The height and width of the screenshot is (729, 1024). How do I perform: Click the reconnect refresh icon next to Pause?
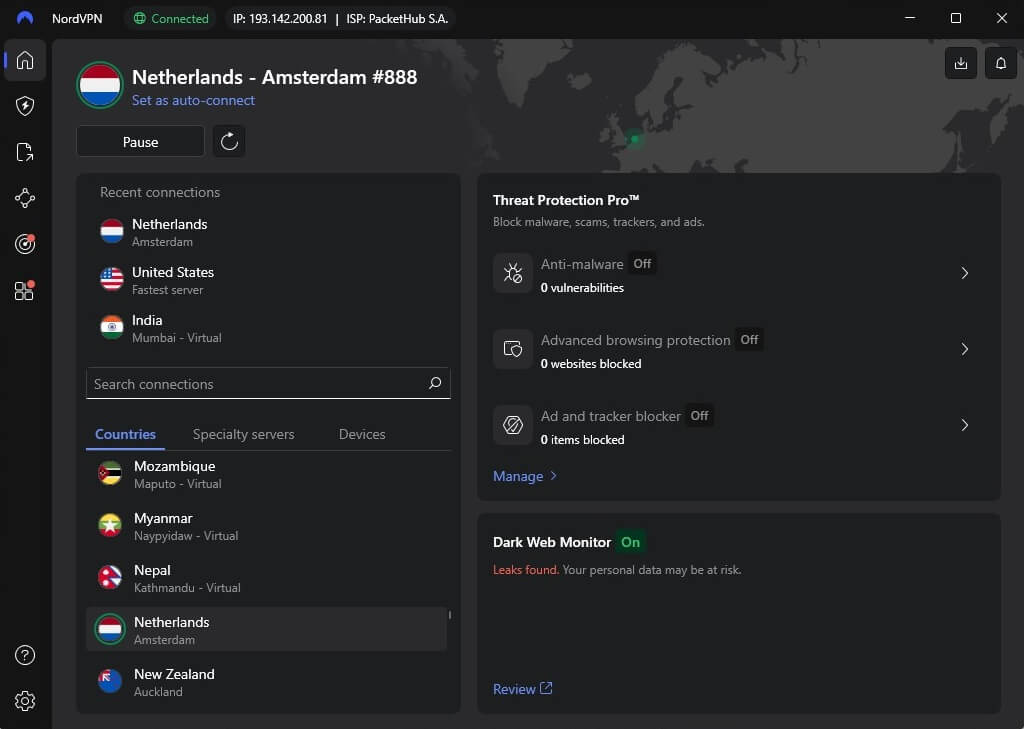point(229,141)
